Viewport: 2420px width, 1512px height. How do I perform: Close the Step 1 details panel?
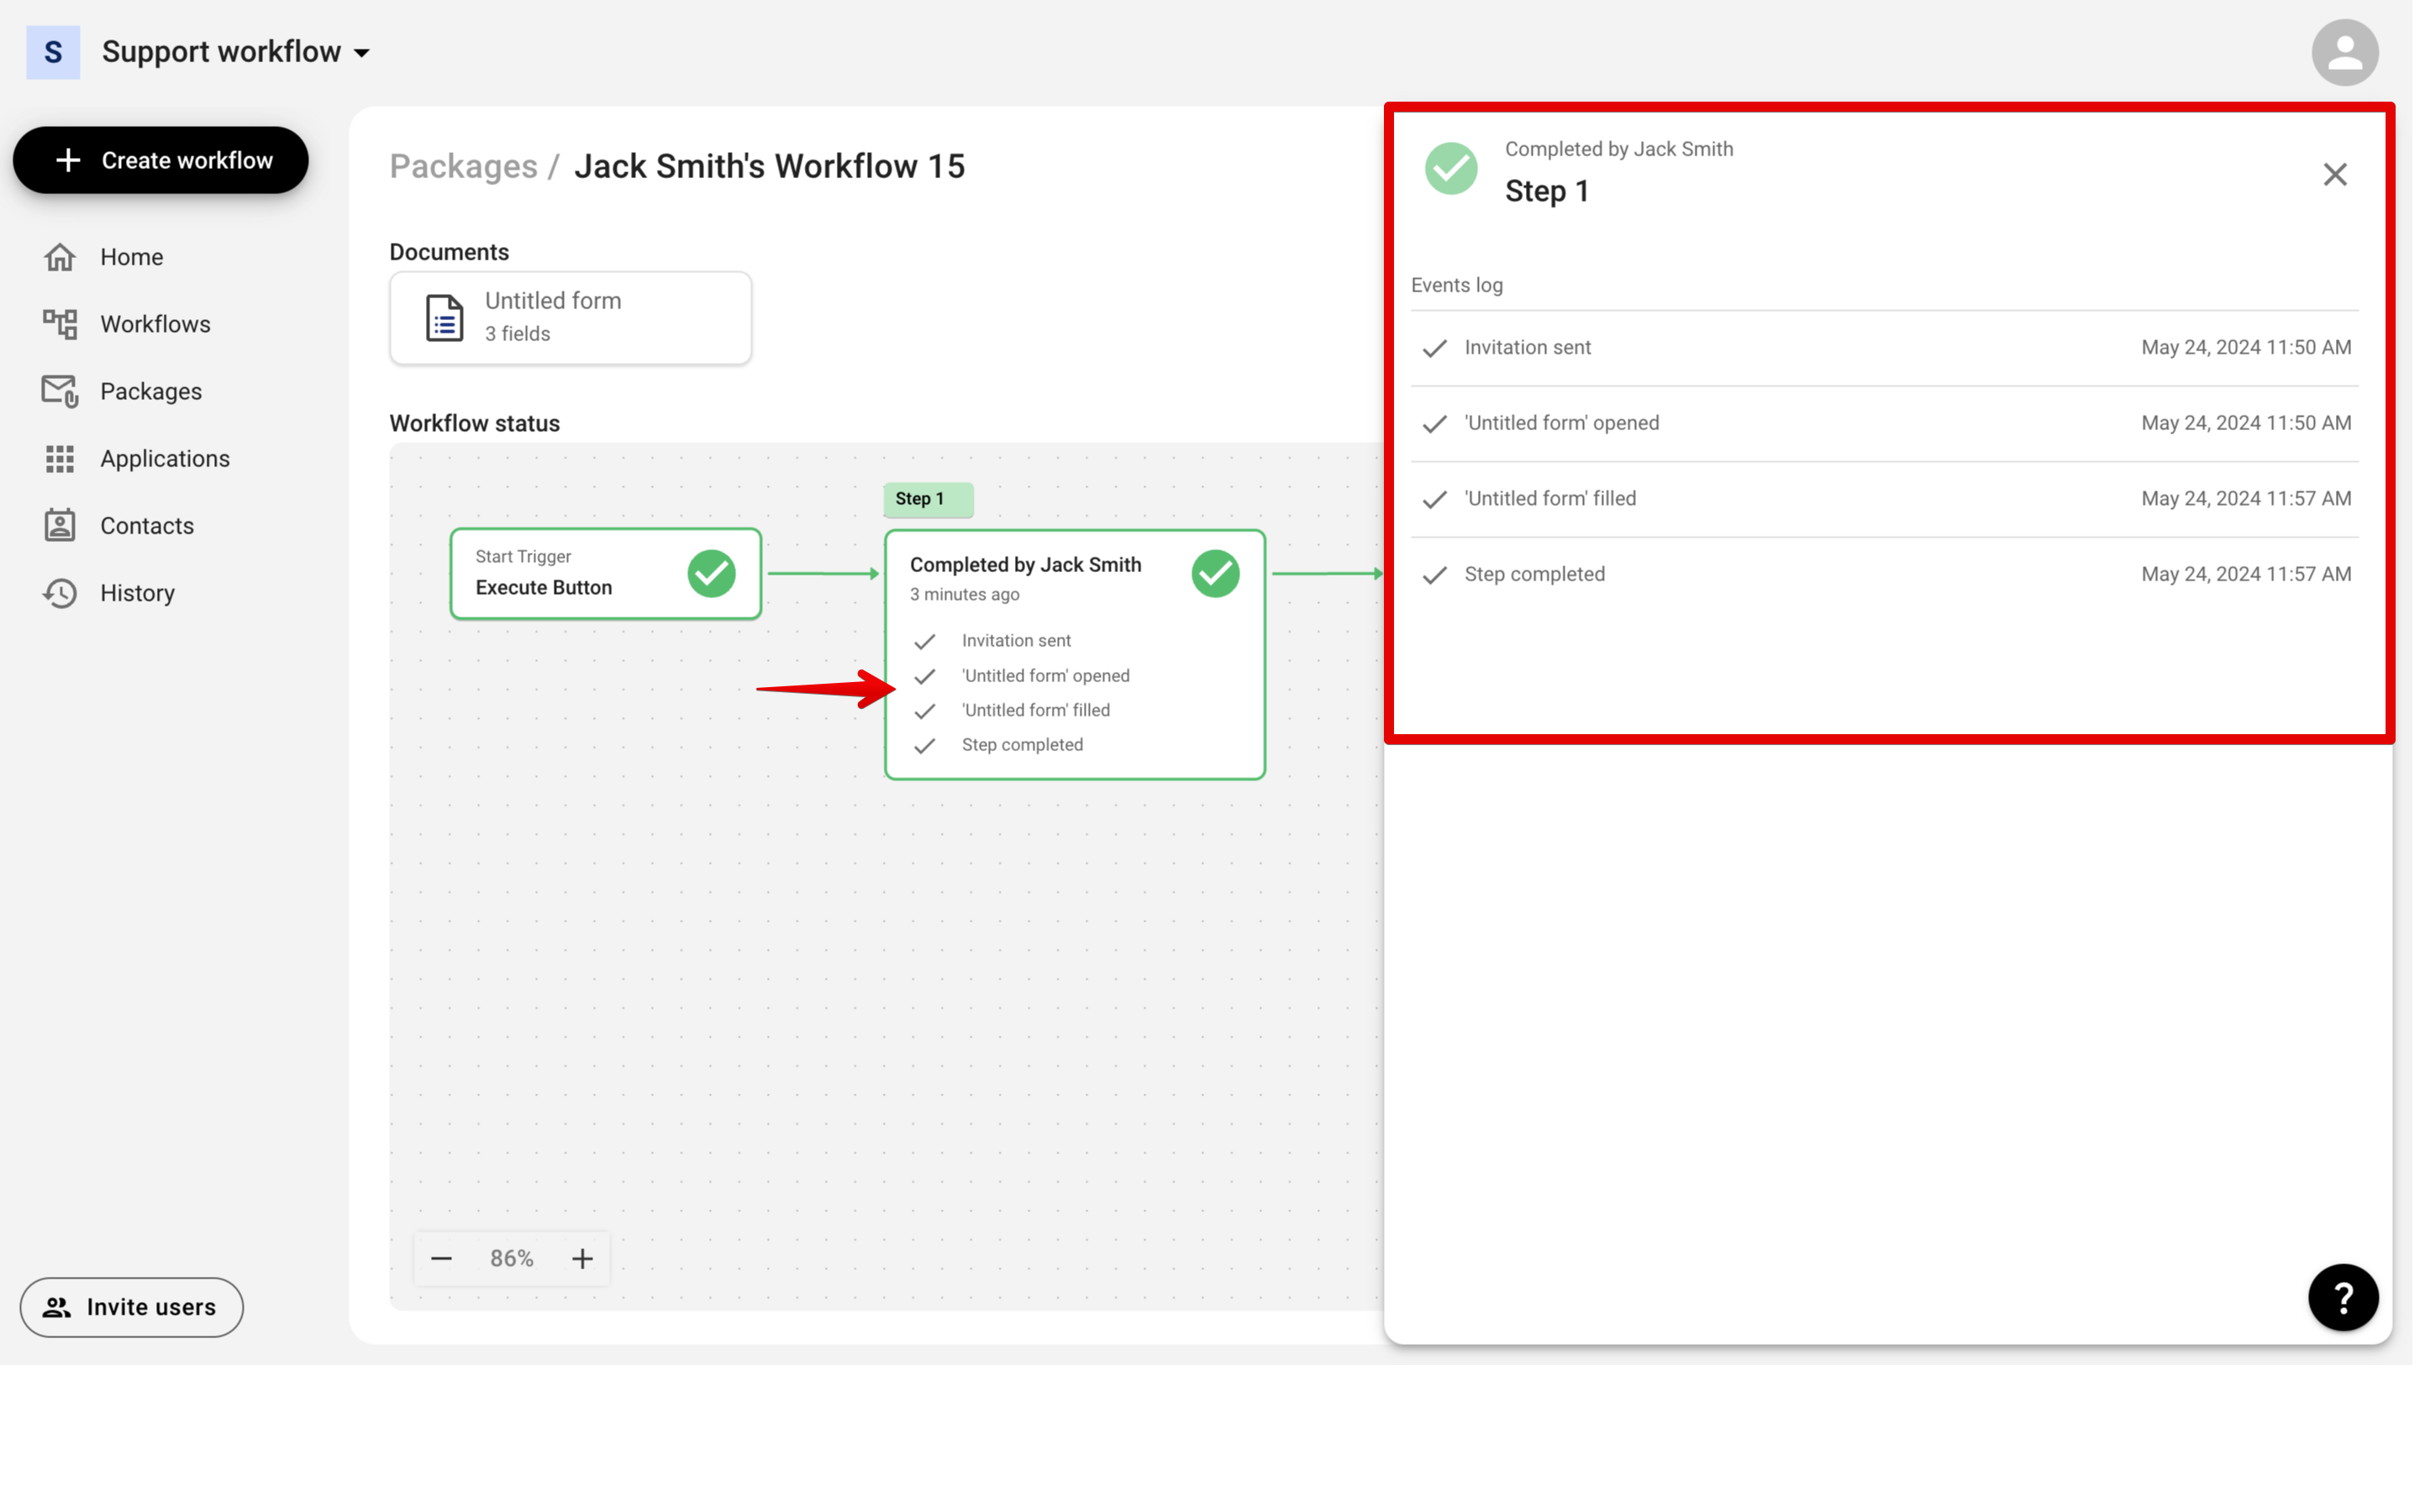point(2334,174)
